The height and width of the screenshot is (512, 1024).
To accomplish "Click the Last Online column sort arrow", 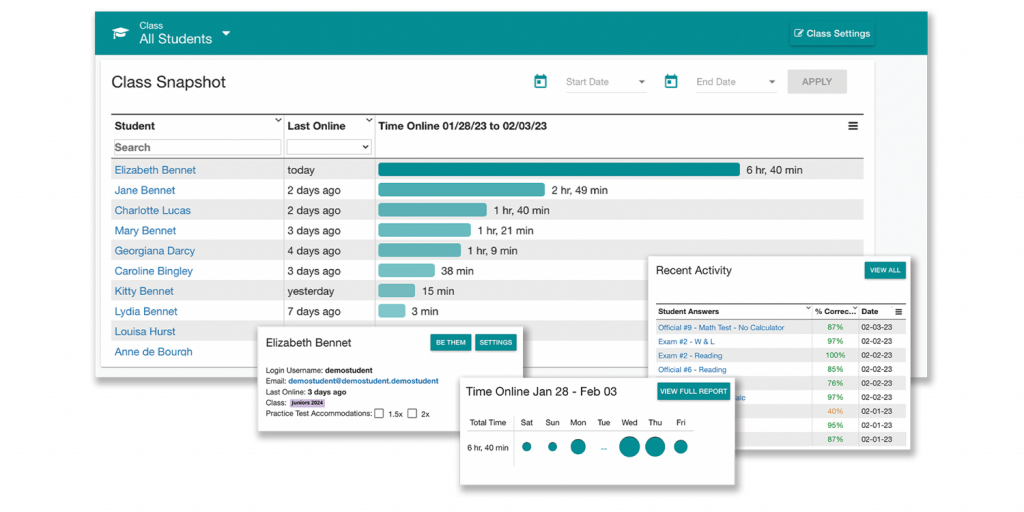I will tap(369, 120).
